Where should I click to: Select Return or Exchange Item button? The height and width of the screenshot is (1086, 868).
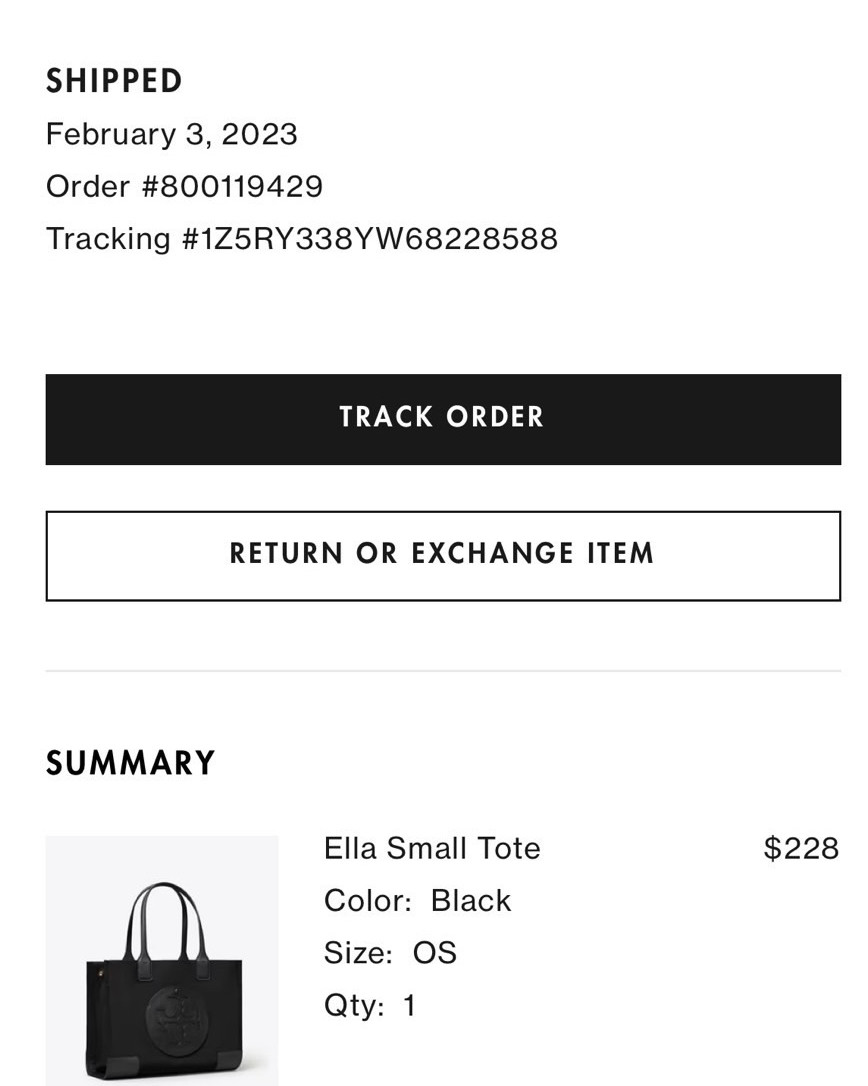click(x=443, y=555)
